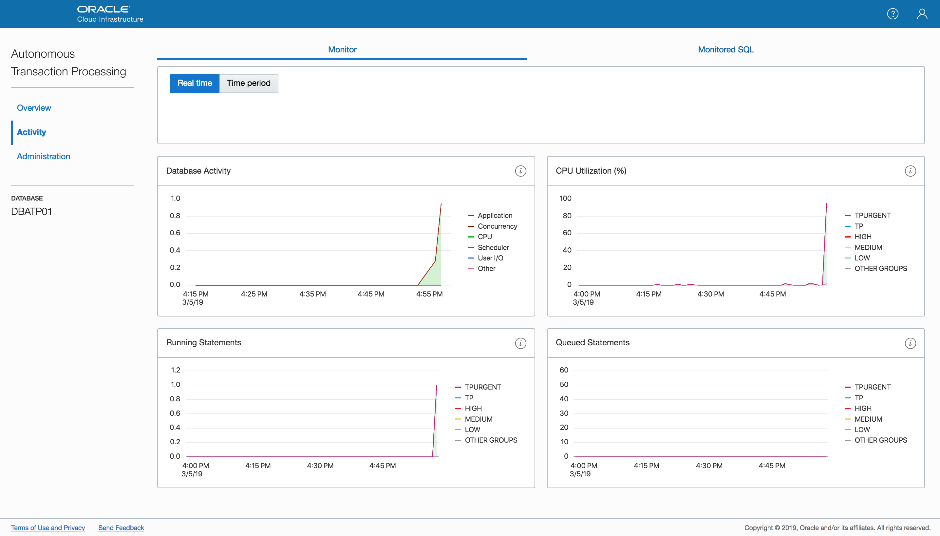Toggle TPURGENT legend in CPU Utilization chart
Viewport: 940px width, 536px height.
pyautogui.click(x=872, y=216)
